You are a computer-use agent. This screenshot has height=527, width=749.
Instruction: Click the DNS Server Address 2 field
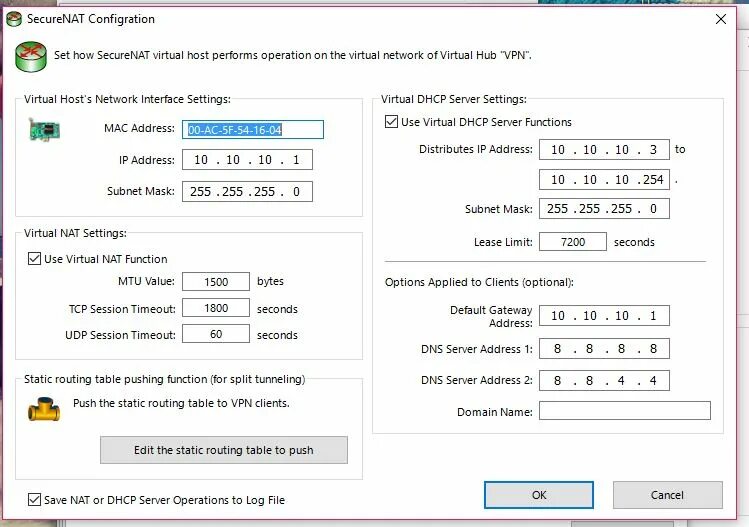tap(604, 381)
